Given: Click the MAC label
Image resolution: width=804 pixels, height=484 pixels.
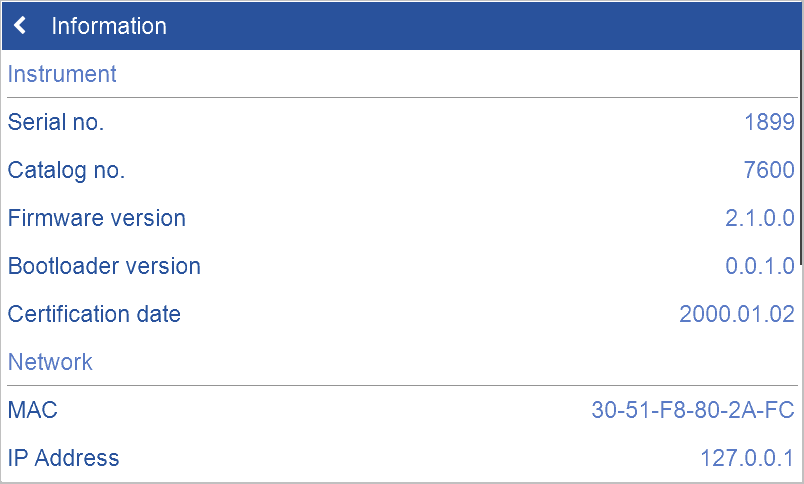Looking at the screenshot, I should 33,410.
